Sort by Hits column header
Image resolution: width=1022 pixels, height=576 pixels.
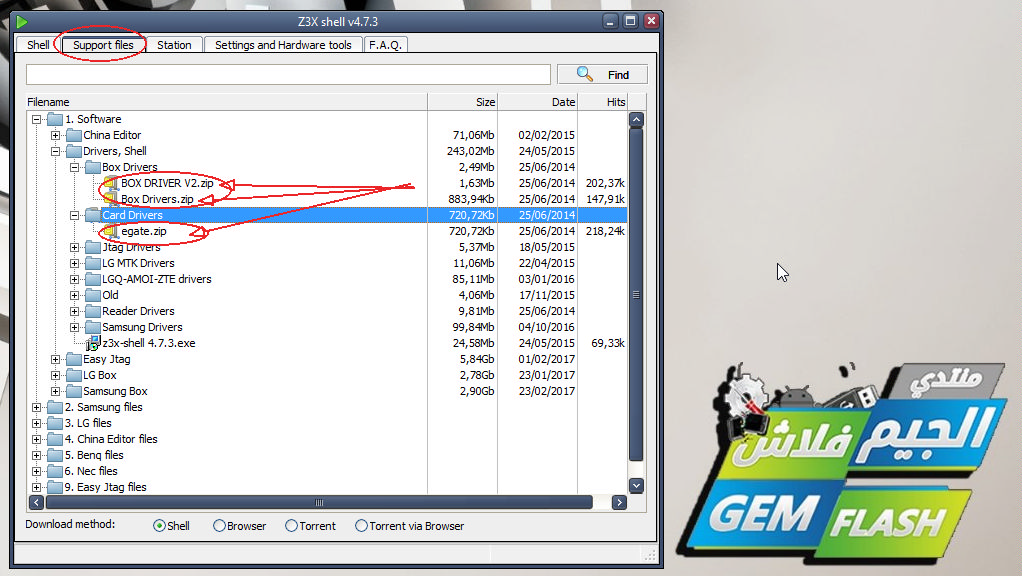(603, 102)
